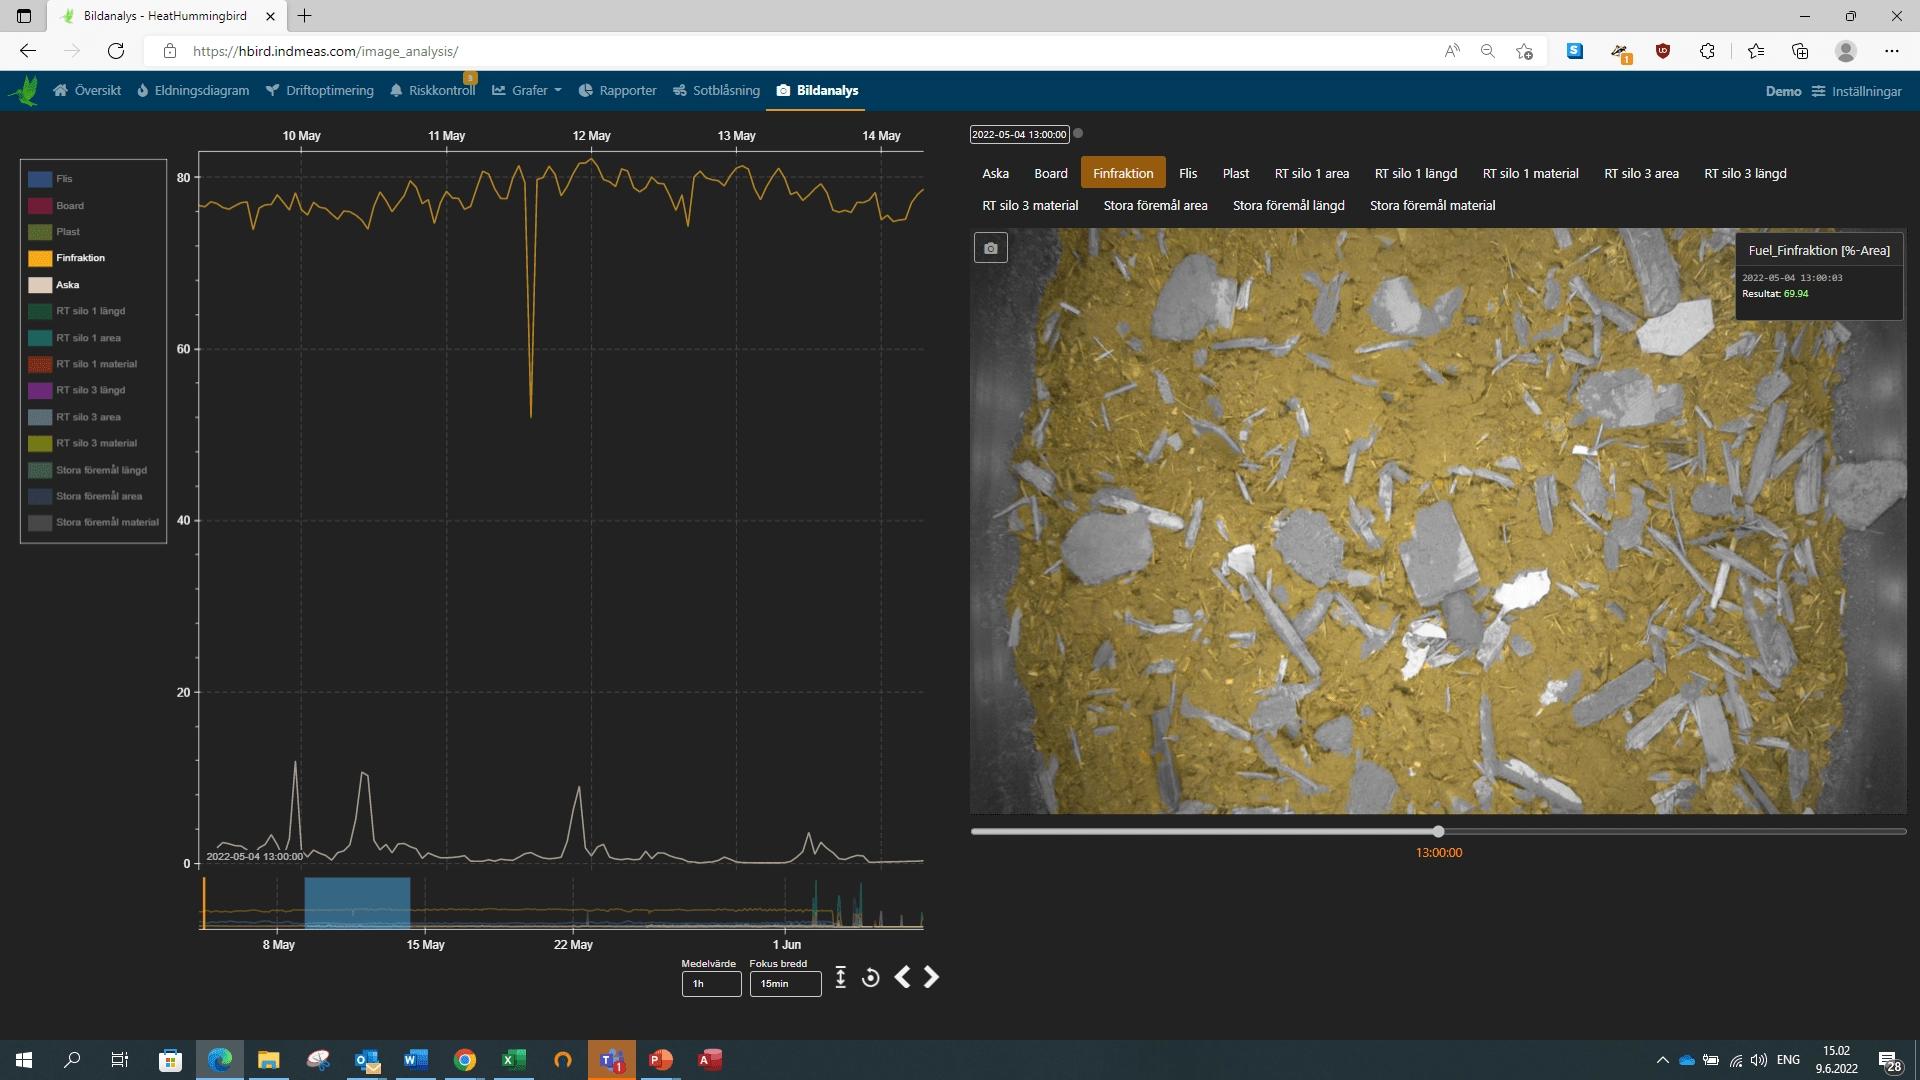Screen dimensions: 1920x1080
Task: Click the camera snapshot icon on image
Action: (x=990, y=248)
